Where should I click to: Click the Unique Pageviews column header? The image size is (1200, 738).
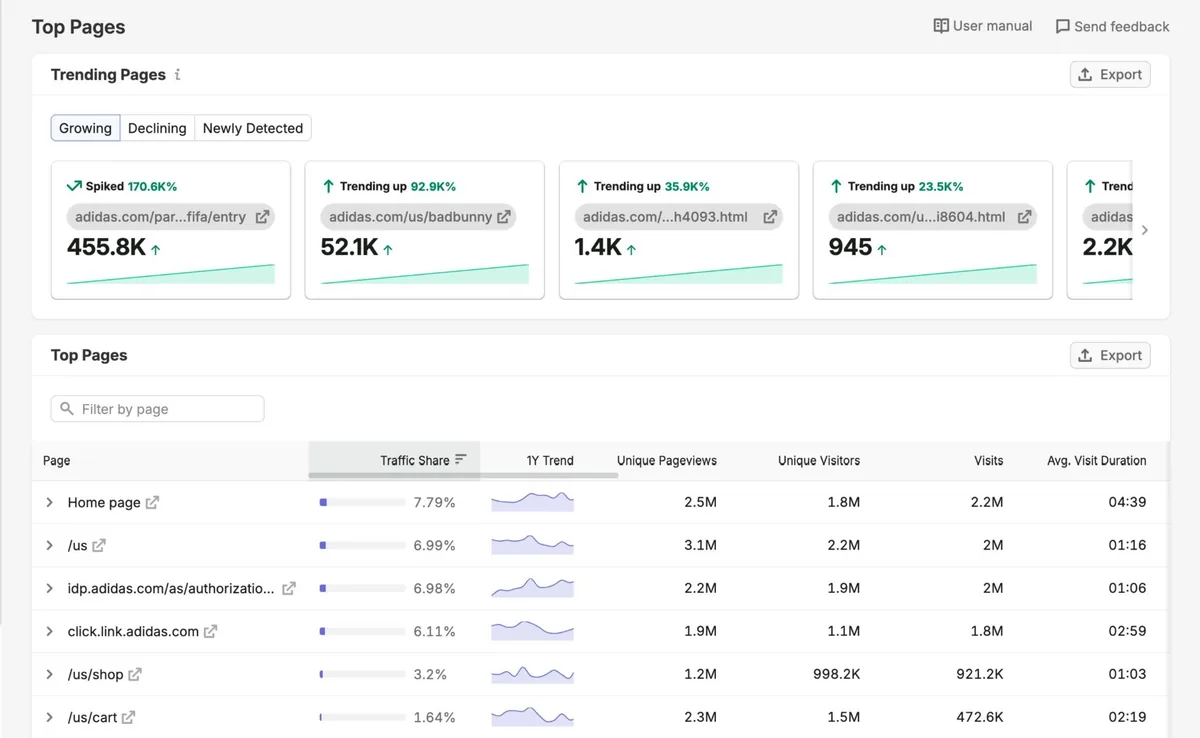pyautogui.click(x=667, y=461)
